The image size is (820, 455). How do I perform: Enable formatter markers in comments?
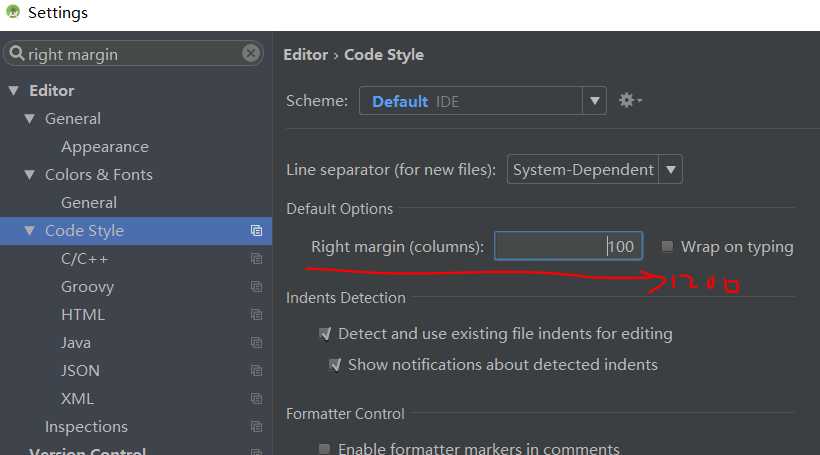324,449
